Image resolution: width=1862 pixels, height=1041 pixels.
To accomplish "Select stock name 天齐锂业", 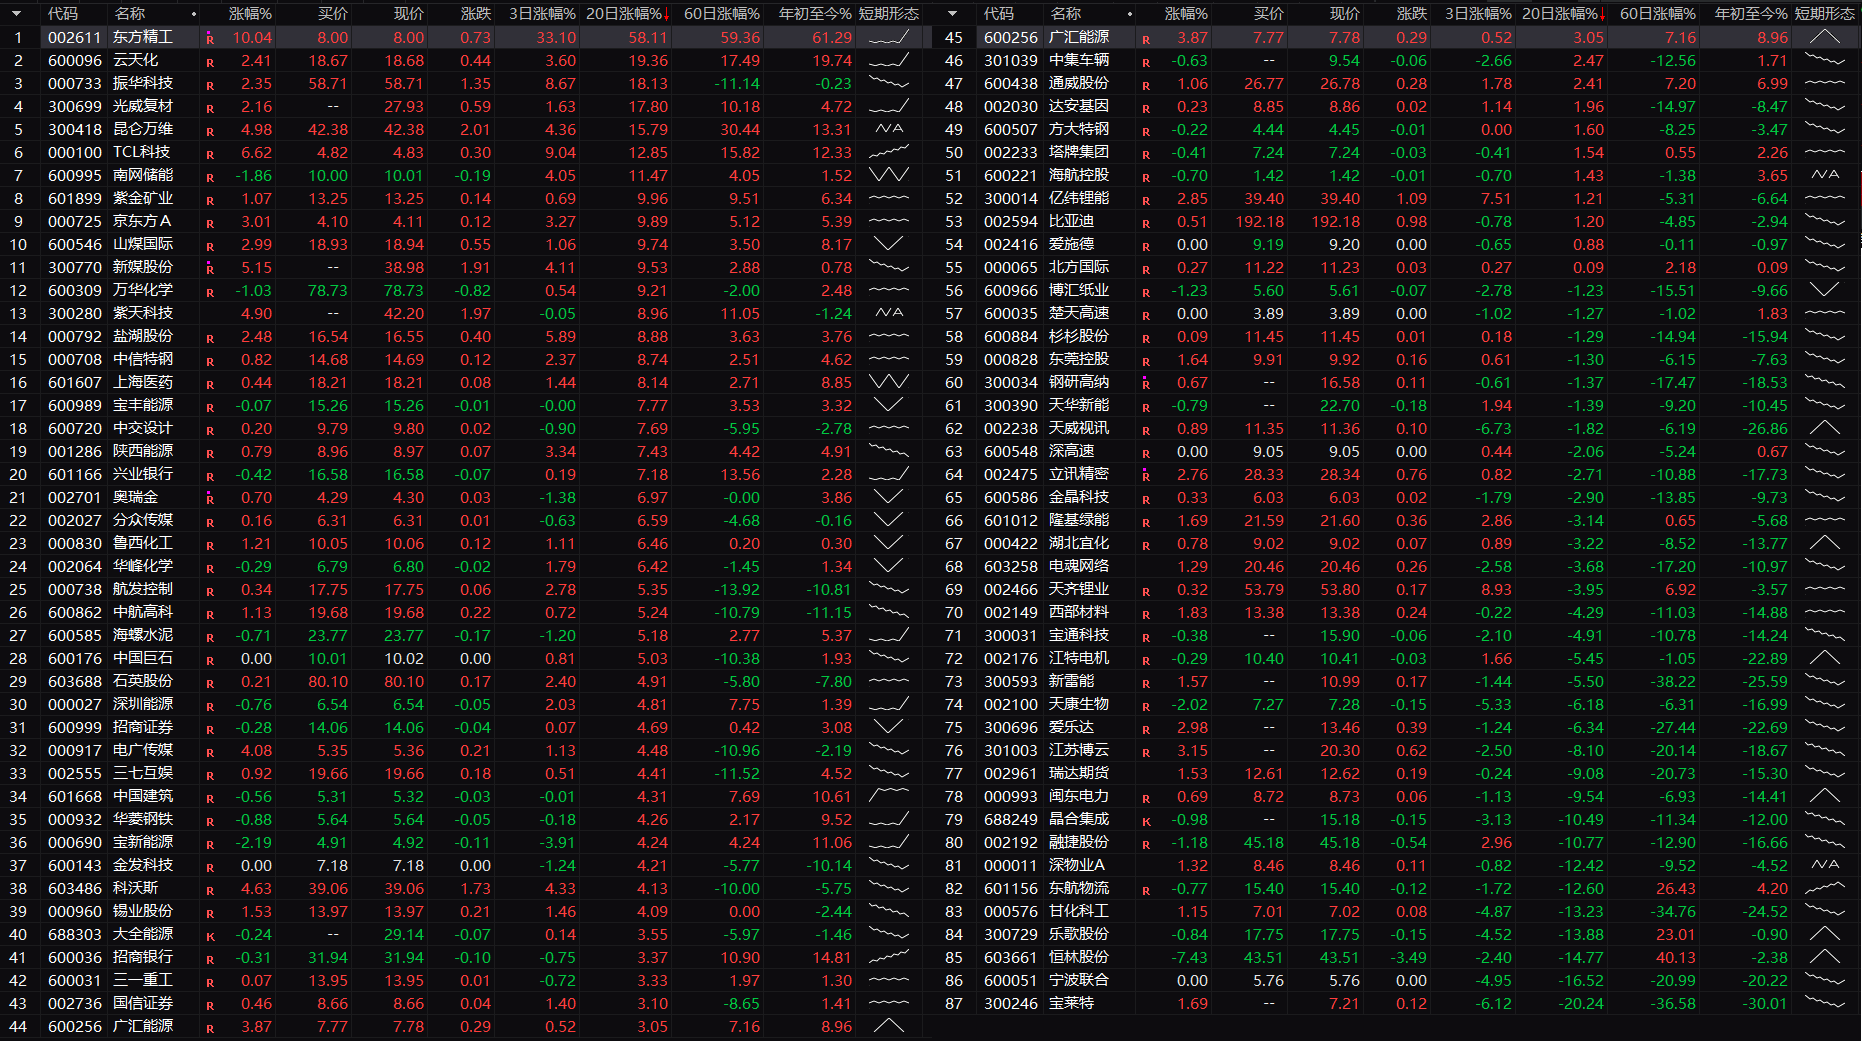I will [x=1079, y=589].
